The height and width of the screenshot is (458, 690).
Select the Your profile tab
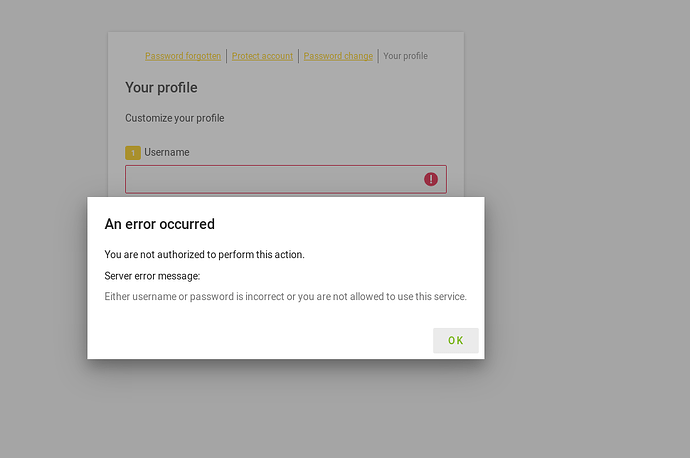[405, 56]
